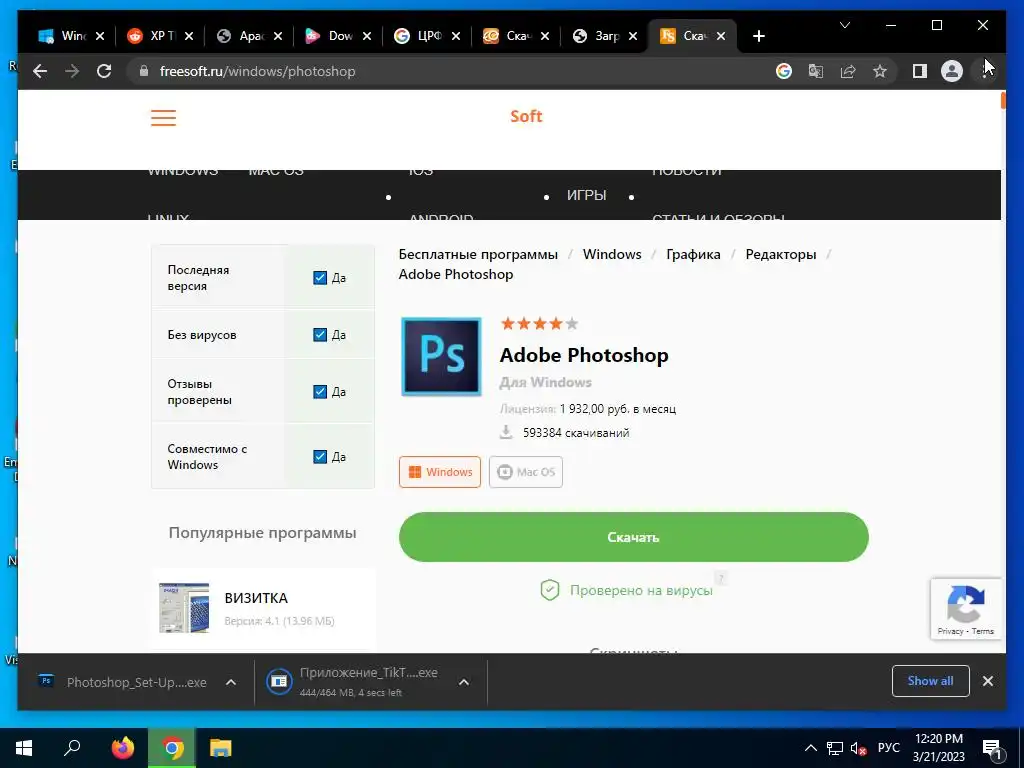
Task: Click the page vertical scrollbar thumb
Action: (x=1002, y=101)
